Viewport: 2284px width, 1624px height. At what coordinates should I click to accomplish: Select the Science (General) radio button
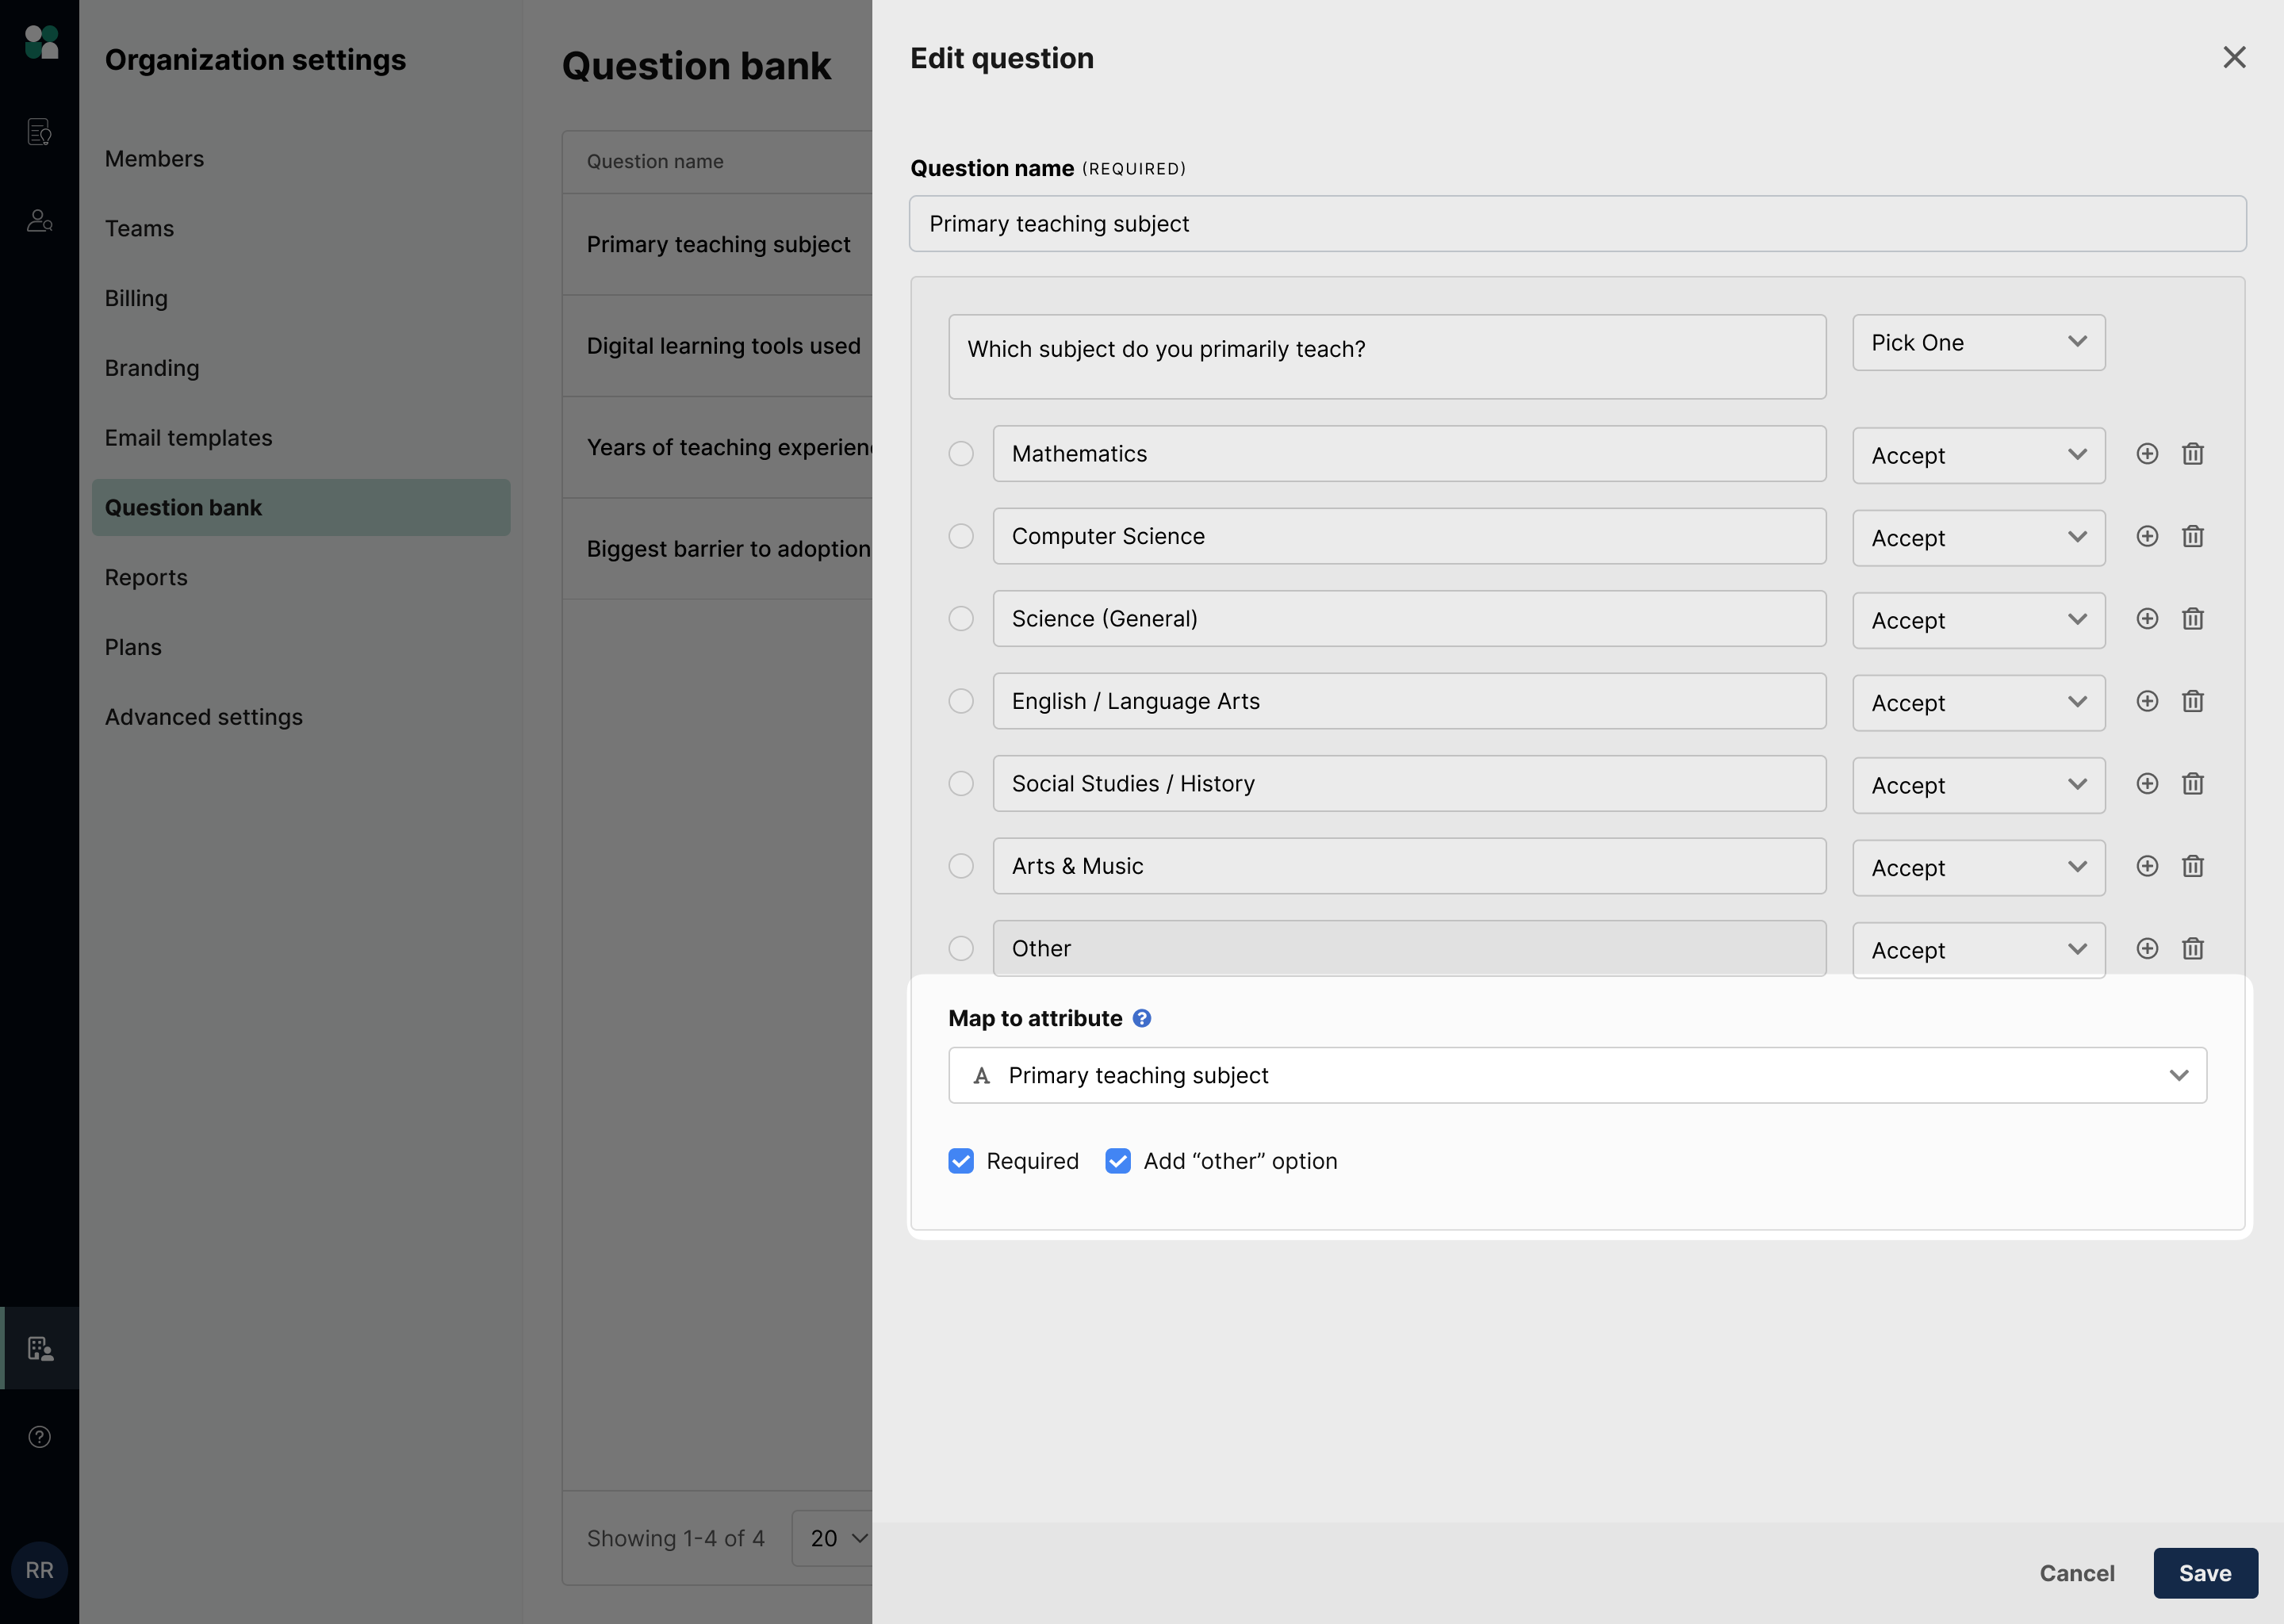(x=960, y=619)
